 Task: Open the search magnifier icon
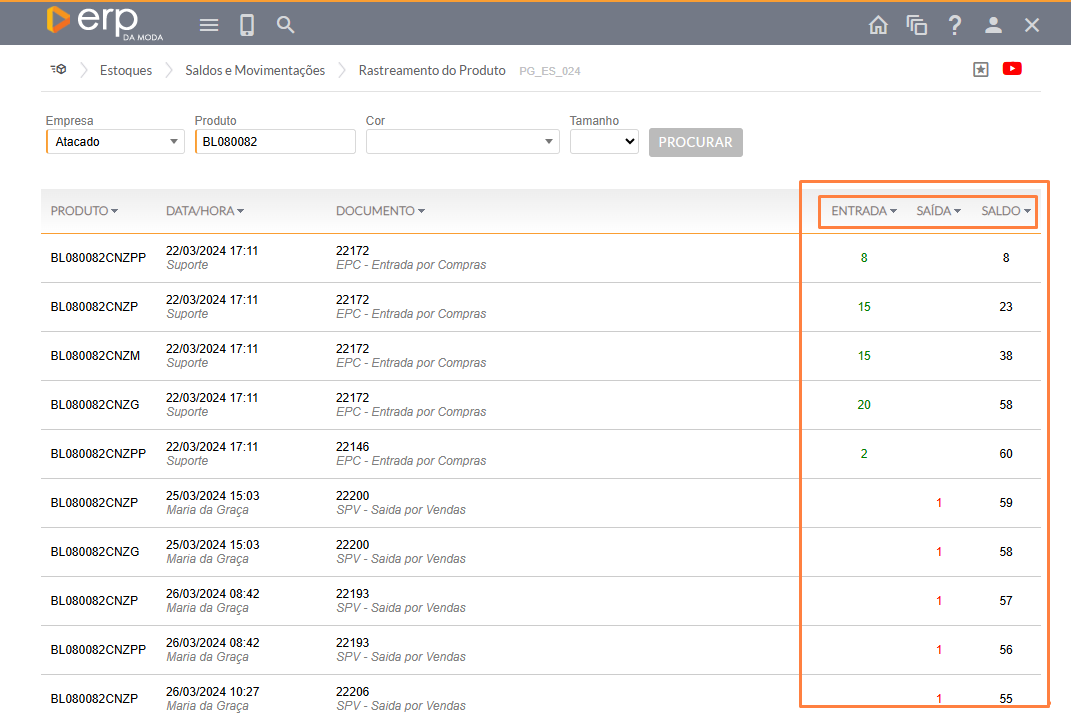click(x=286, y=25)
